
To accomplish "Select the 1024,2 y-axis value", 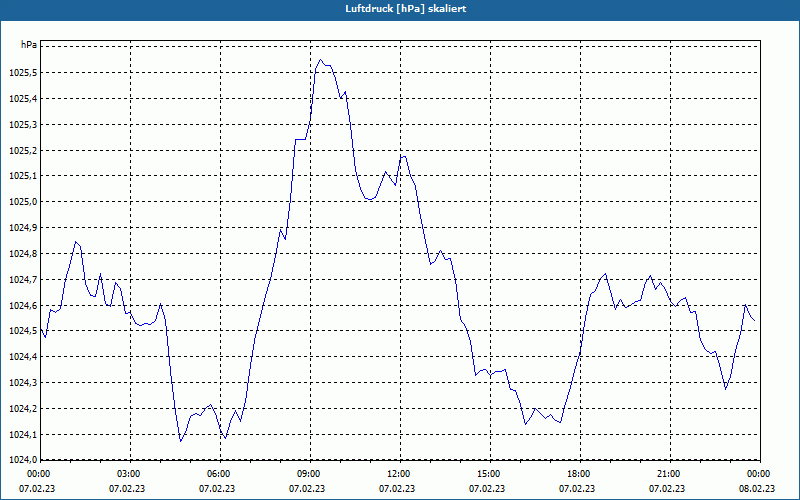I will (23, 409).
